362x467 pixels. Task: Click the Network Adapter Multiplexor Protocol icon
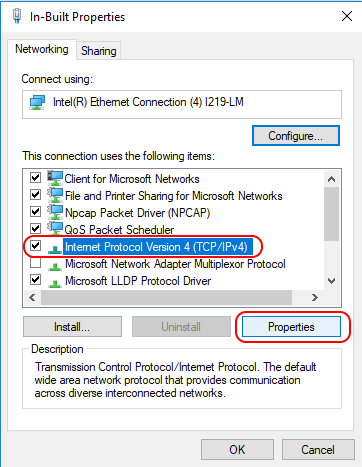pos(55,266)
